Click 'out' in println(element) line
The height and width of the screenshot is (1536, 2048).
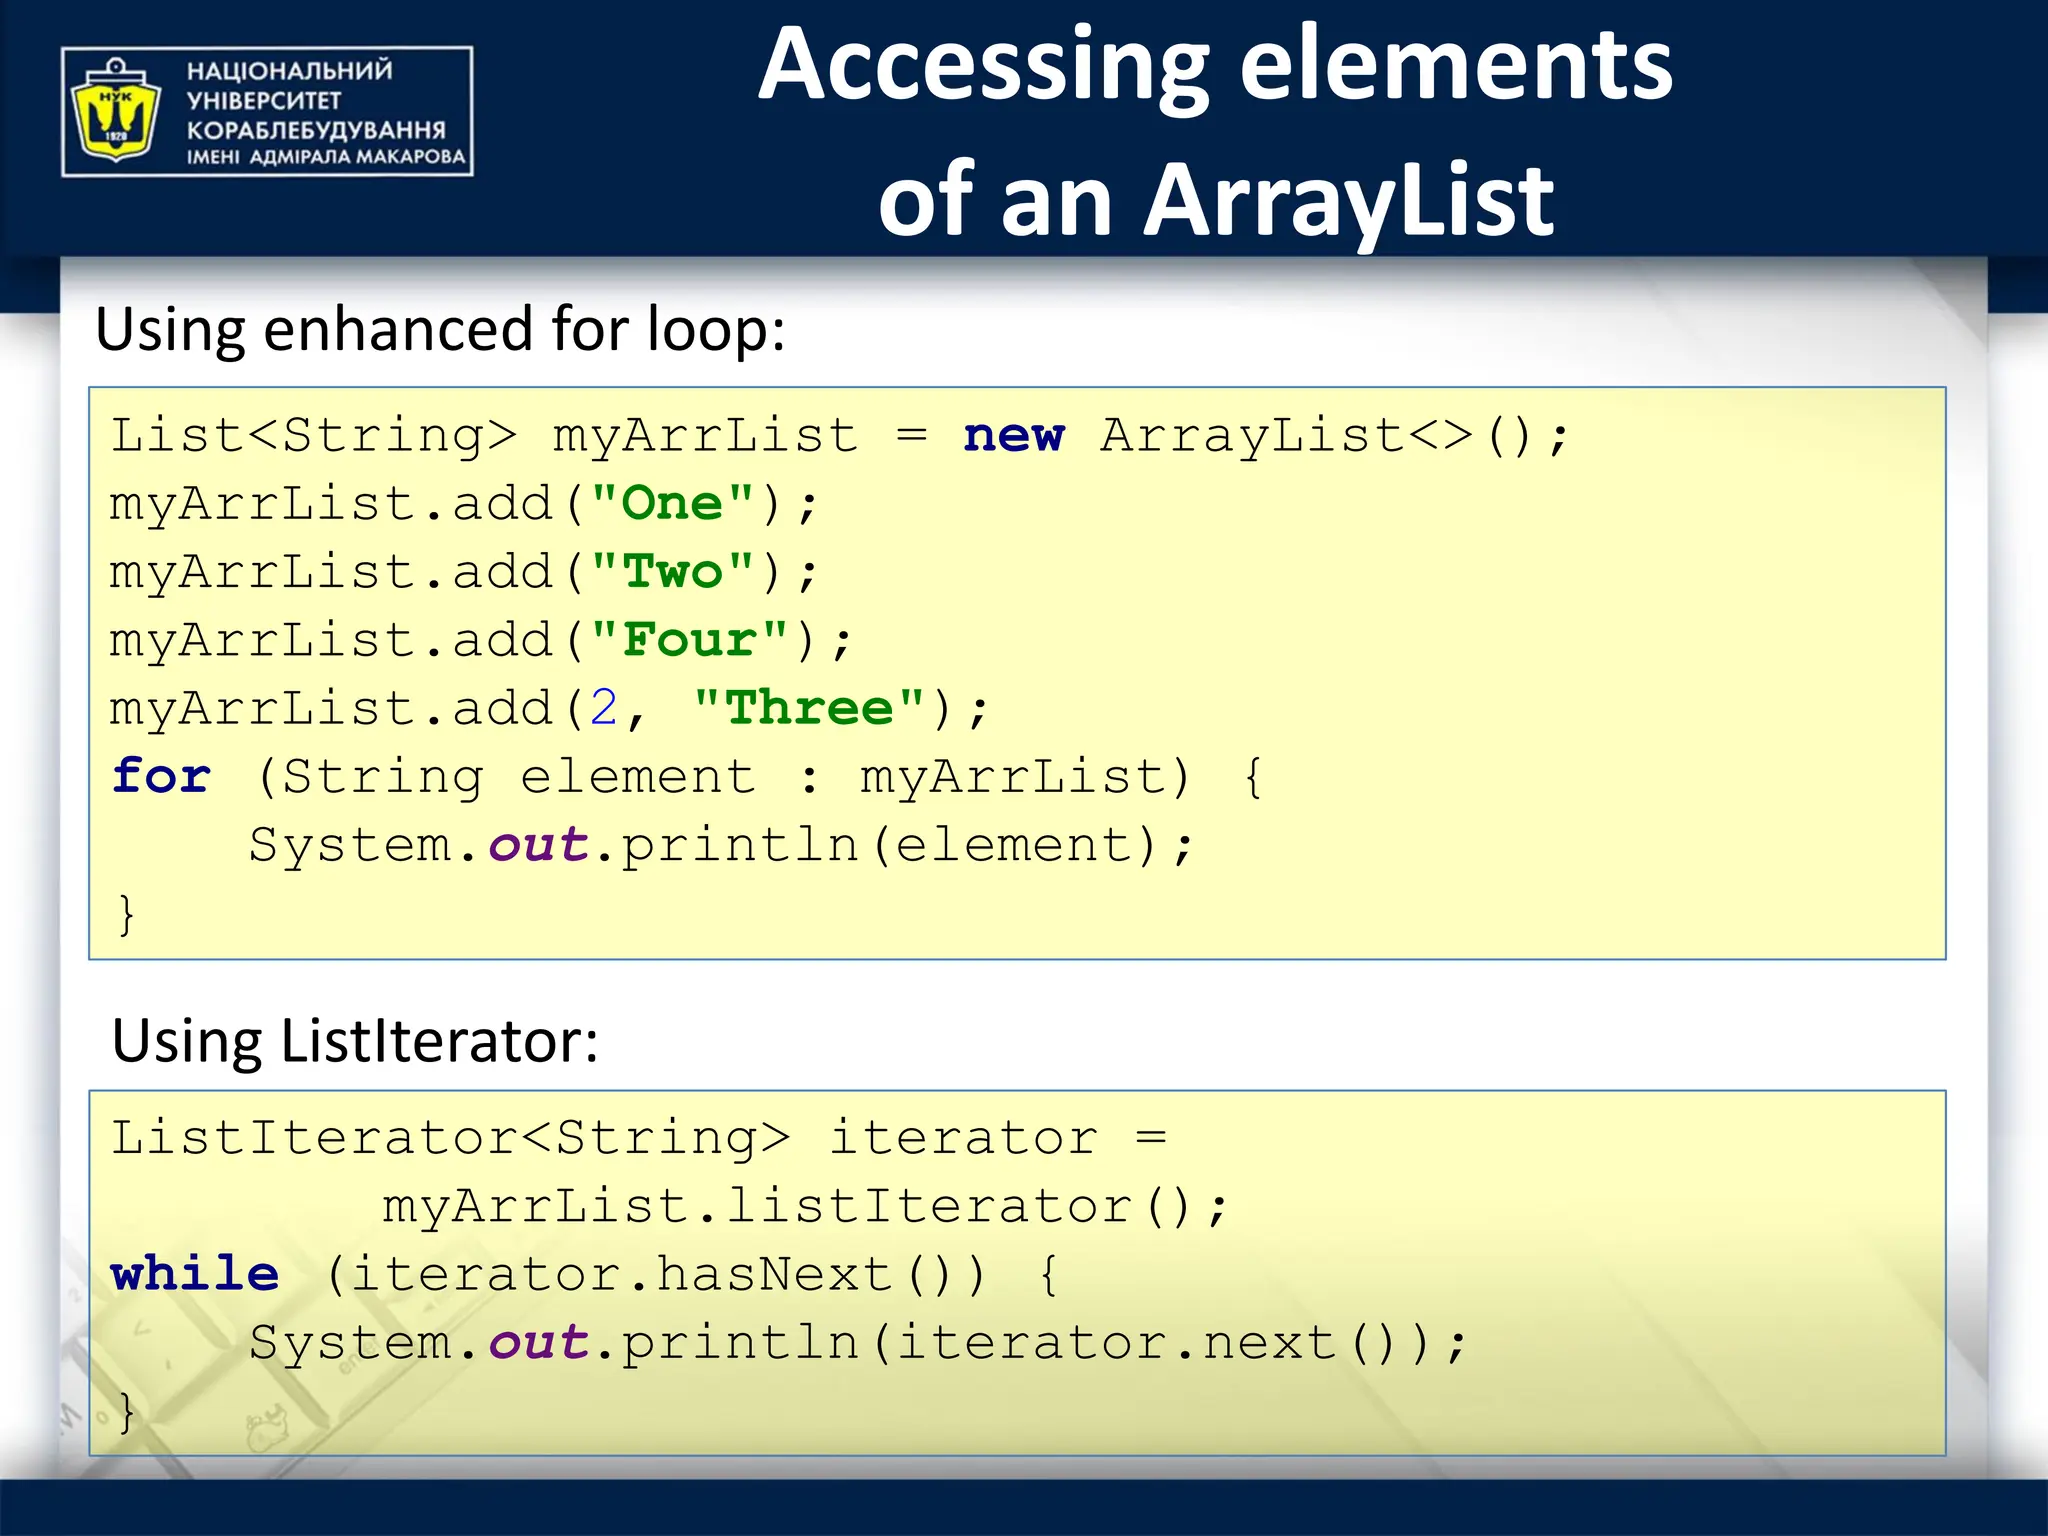pos(538,845)
